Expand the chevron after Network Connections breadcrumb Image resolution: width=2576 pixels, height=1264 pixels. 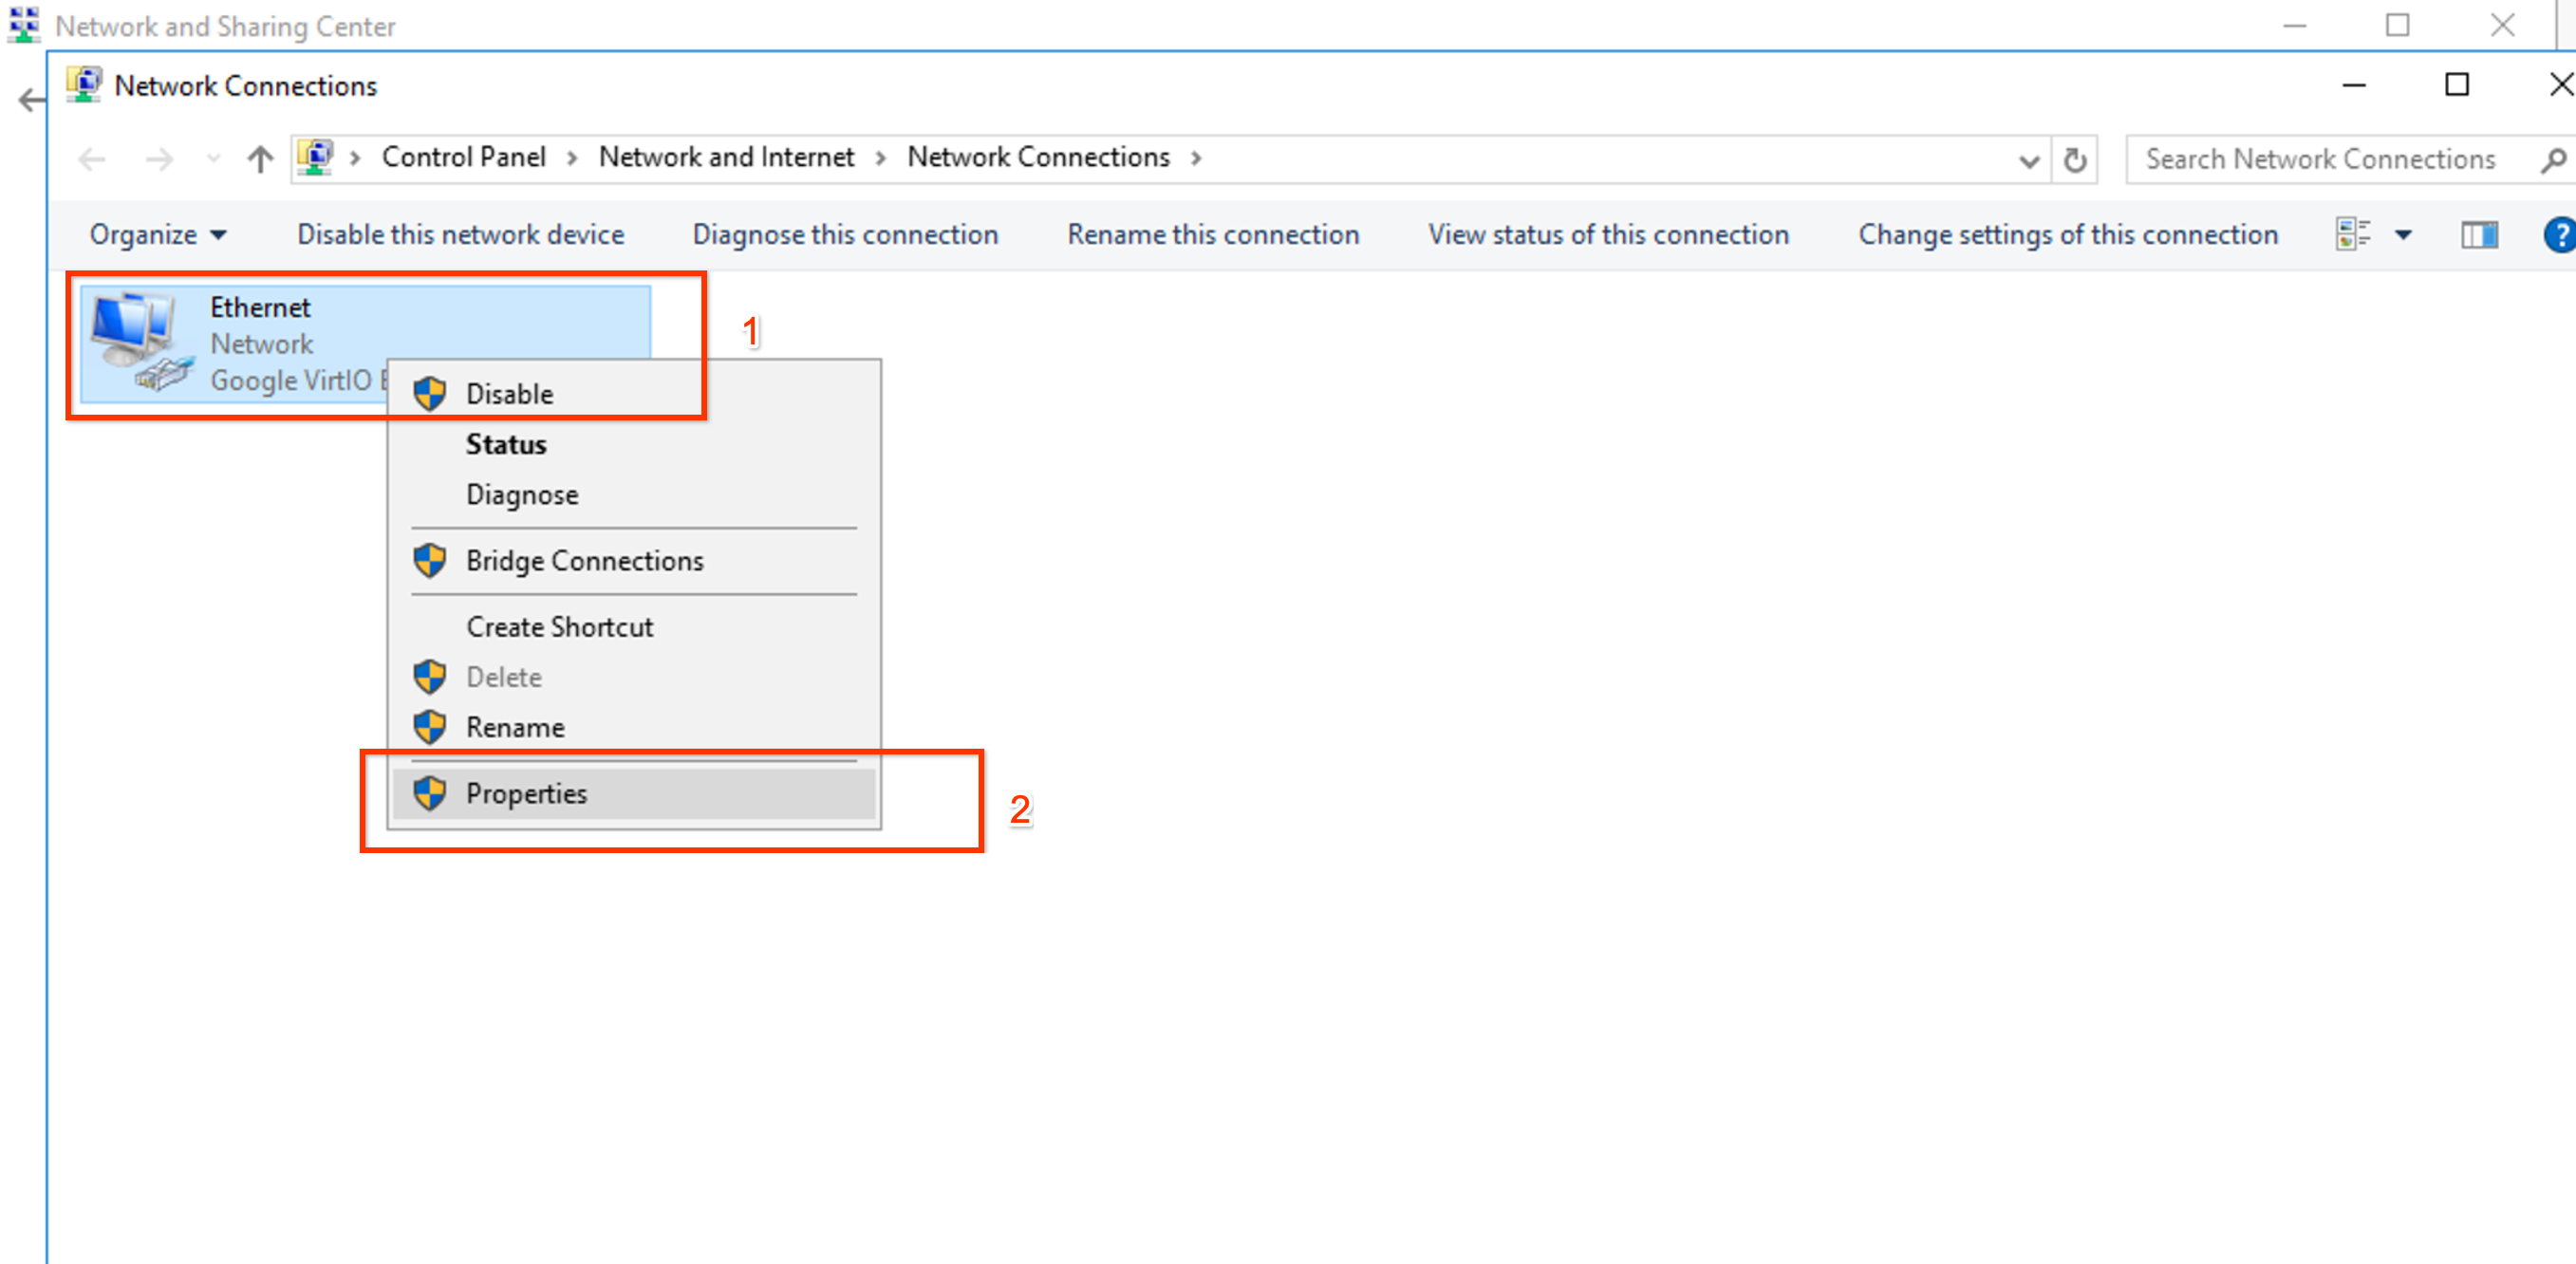(x=1196, y=158)
